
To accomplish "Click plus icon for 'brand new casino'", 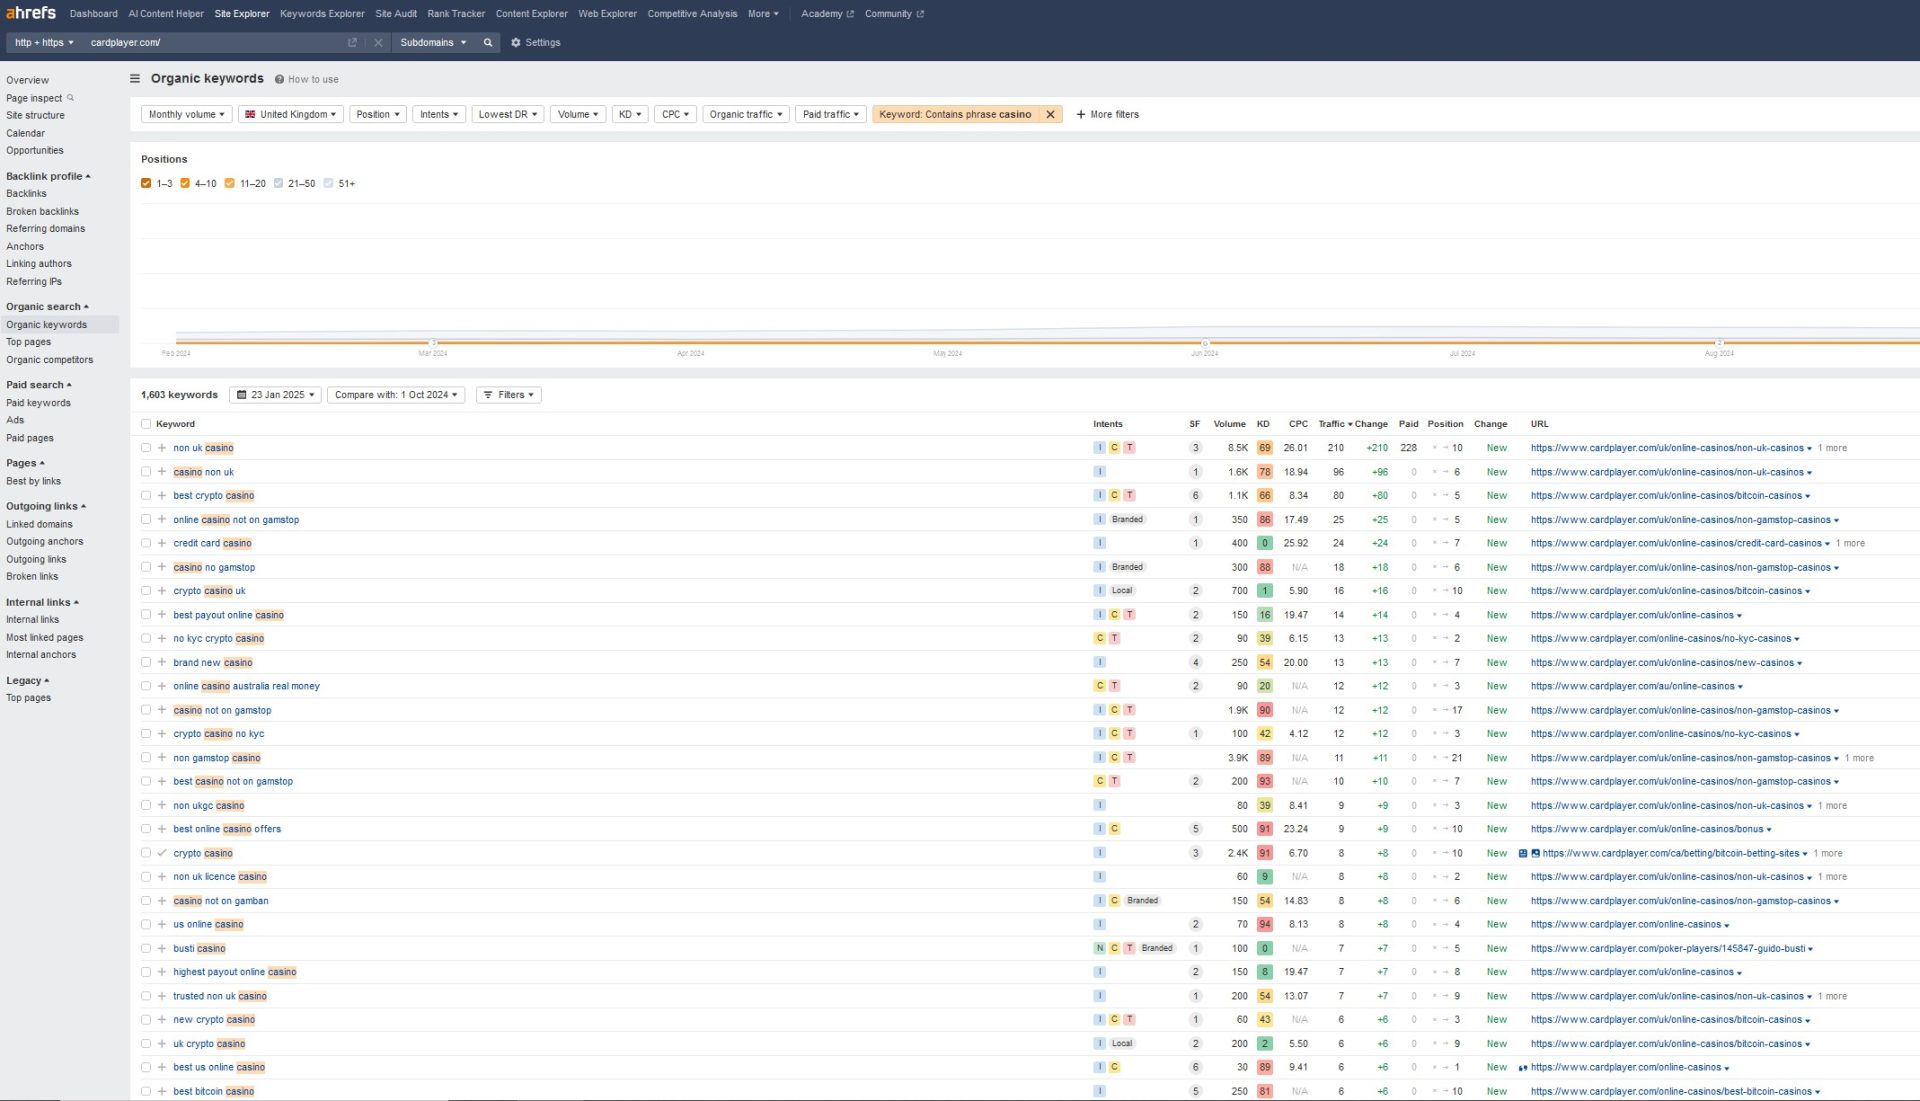I will point(162,662).
